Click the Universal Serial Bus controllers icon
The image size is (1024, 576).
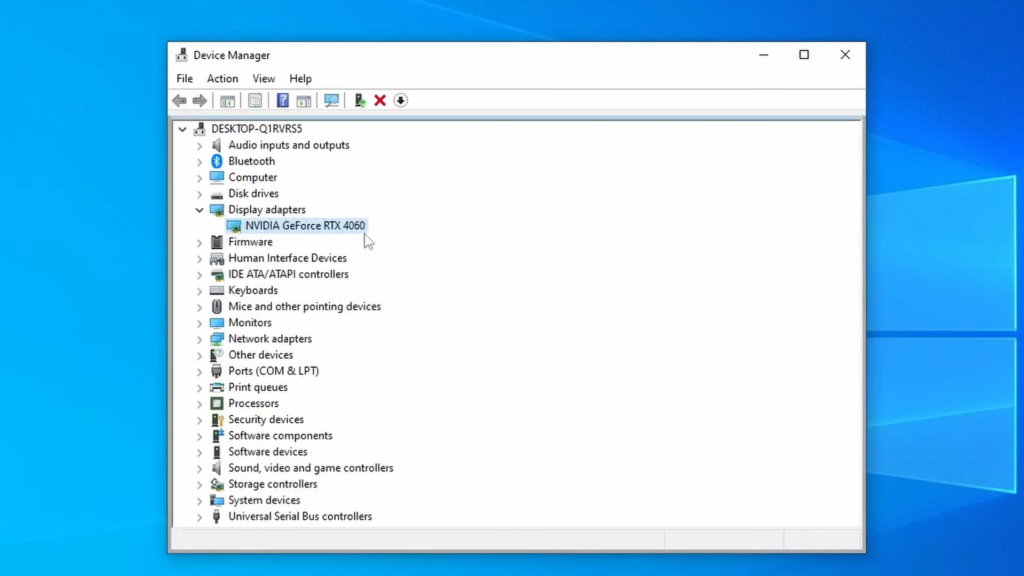click(x=217, y=517)
